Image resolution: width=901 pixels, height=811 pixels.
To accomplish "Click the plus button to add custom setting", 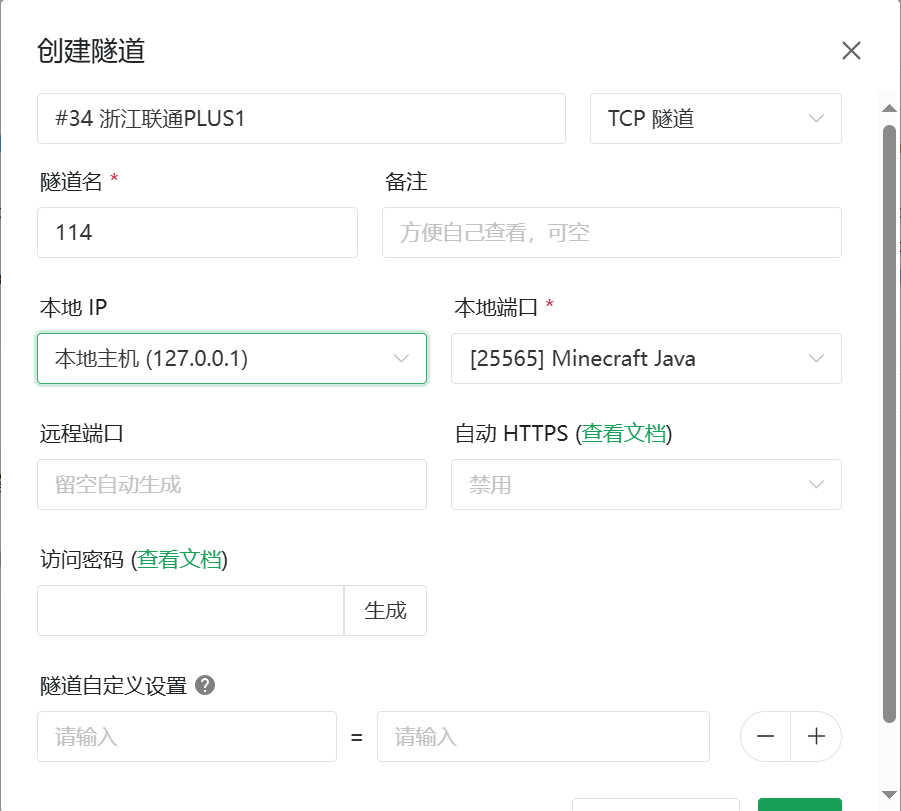I will [816, 737].
